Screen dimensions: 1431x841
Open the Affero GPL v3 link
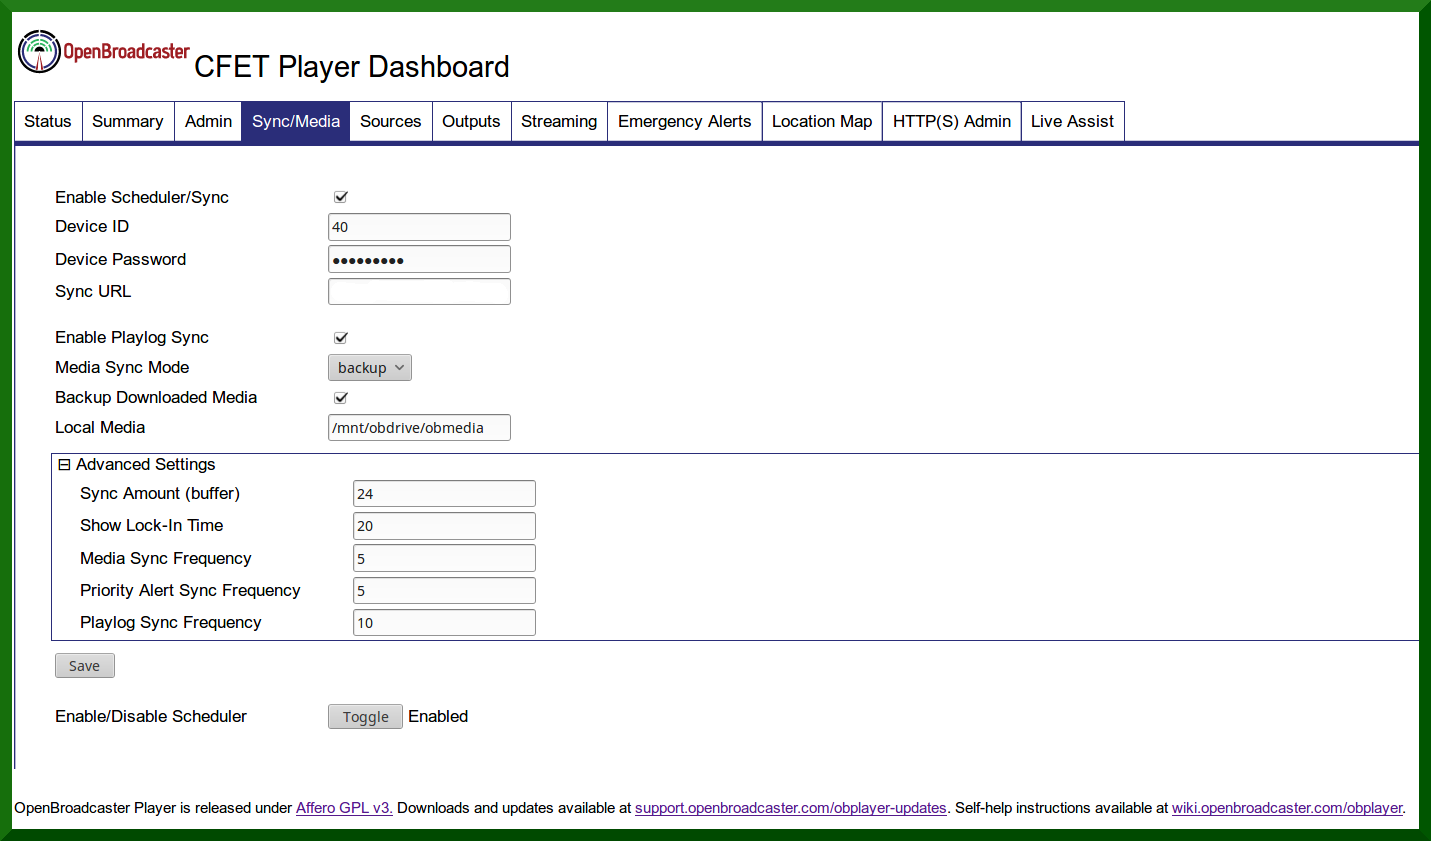click(344, 808)
